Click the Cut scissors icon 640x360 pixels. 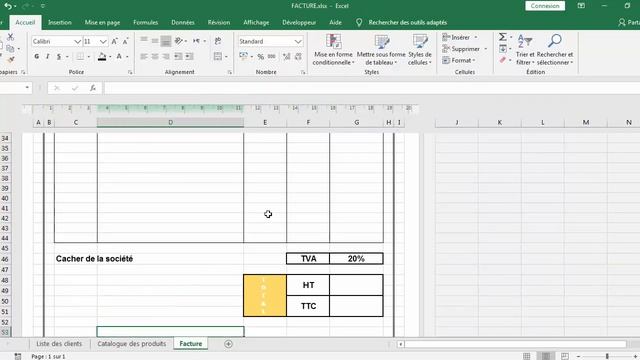(x=10, y=38)
